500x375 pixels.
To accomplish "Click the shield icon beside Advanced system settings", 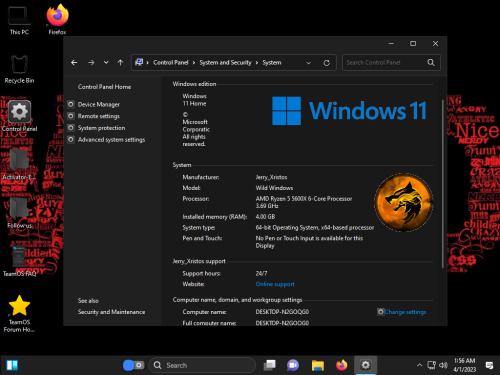I will pos(71,139).
